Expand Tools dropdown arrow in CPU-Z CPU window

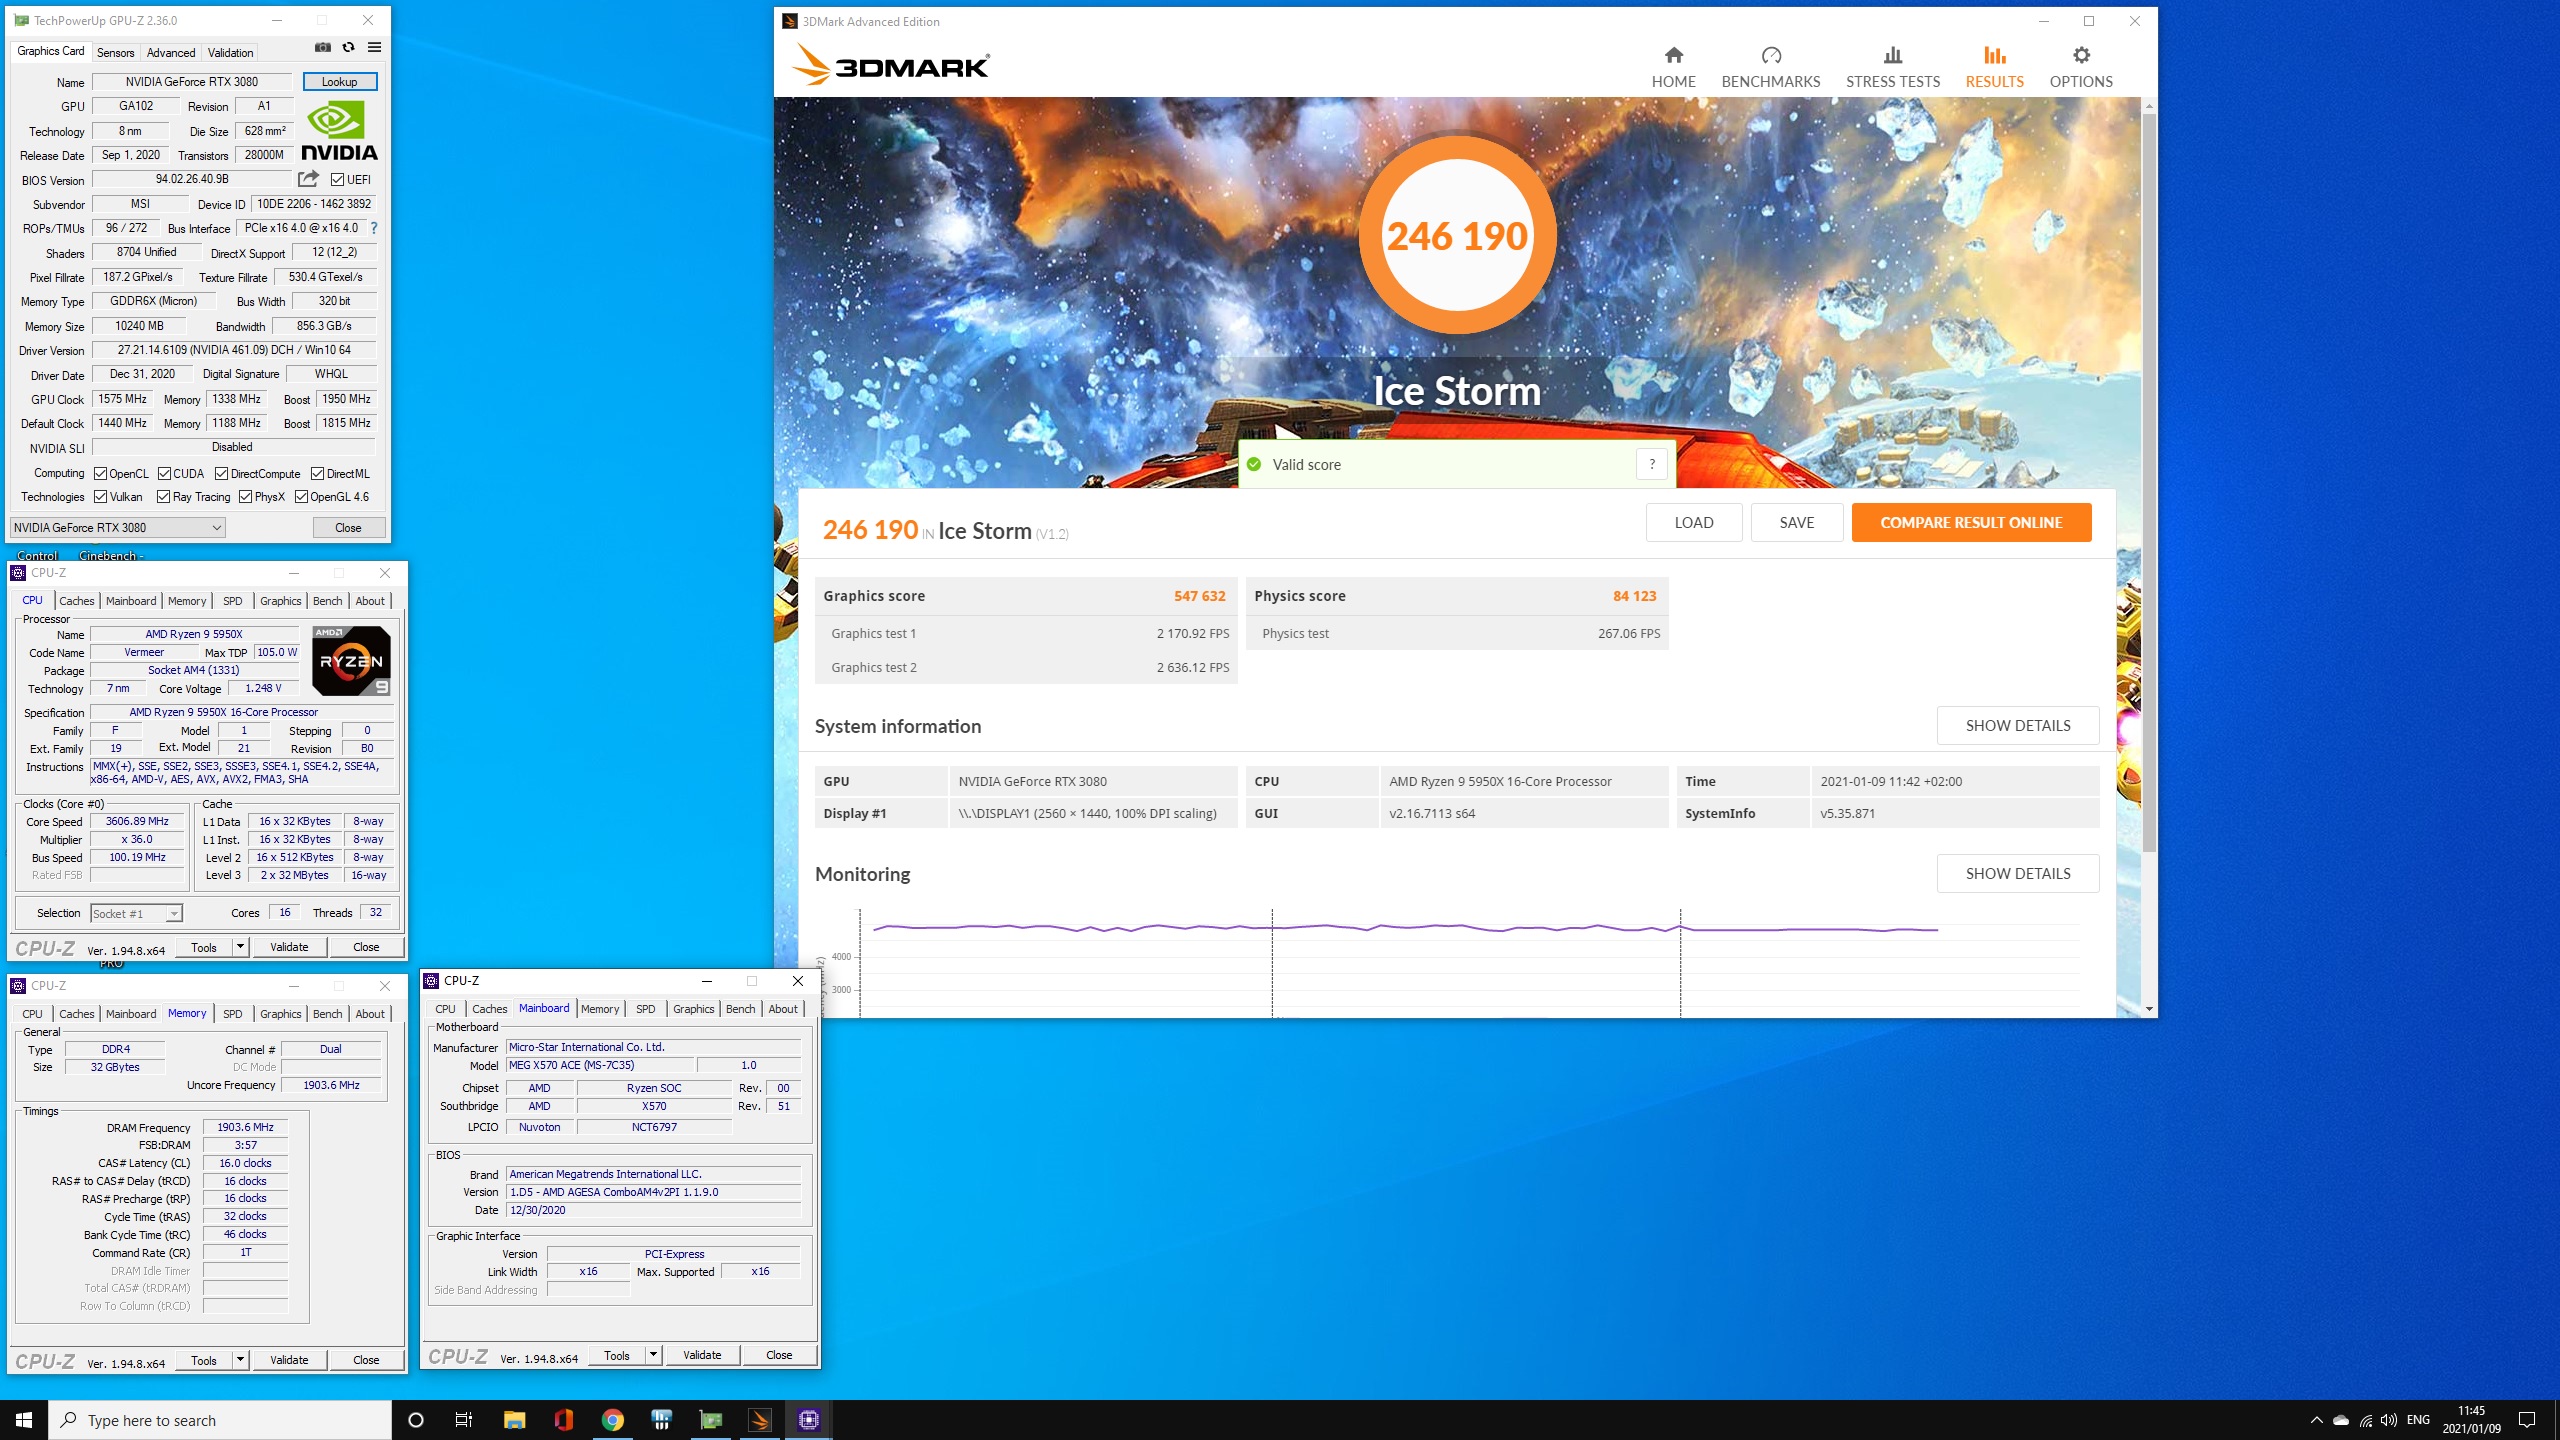point(240,947)
